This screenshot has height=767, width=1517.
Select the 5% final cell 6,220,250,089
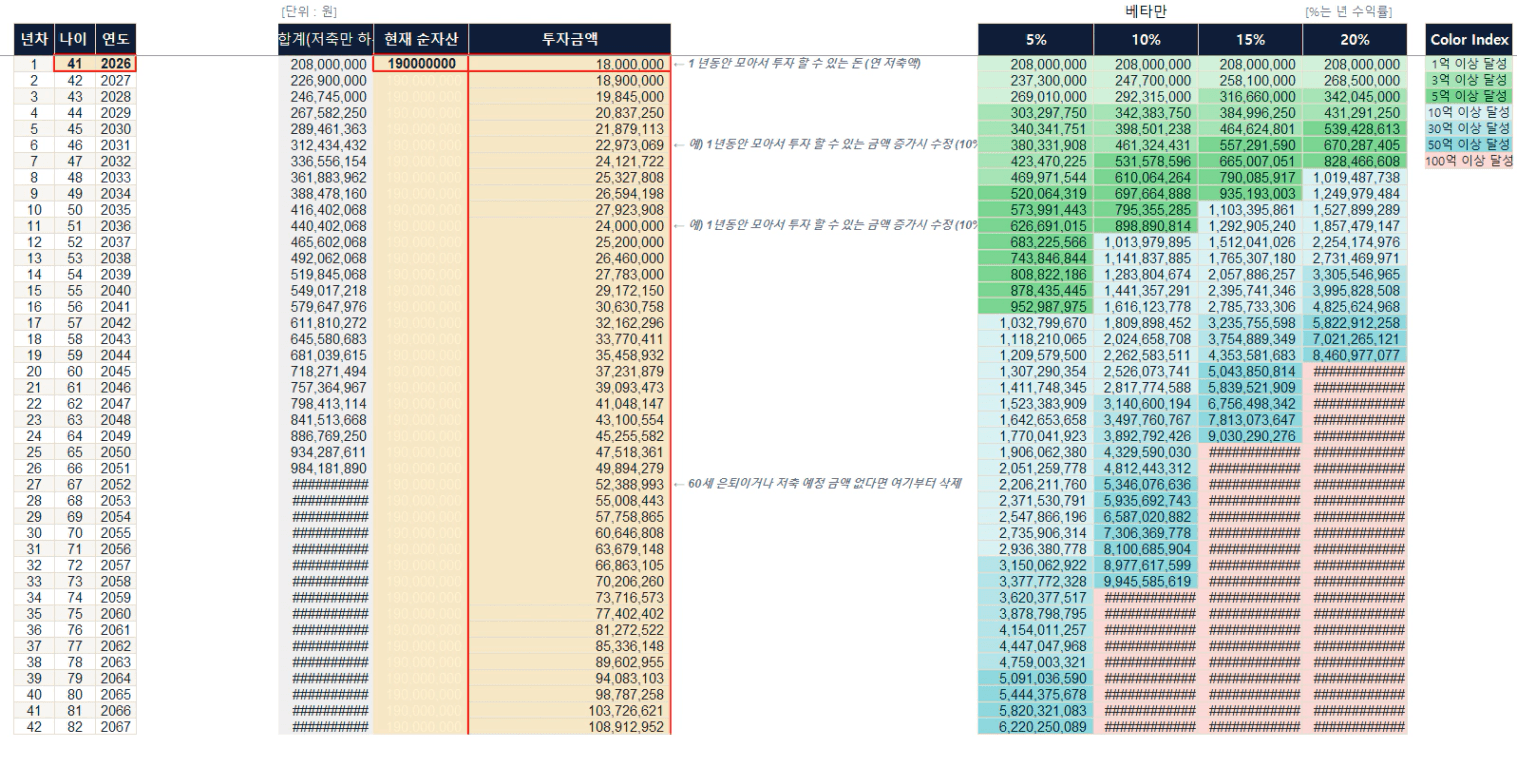click(1035, 727)
